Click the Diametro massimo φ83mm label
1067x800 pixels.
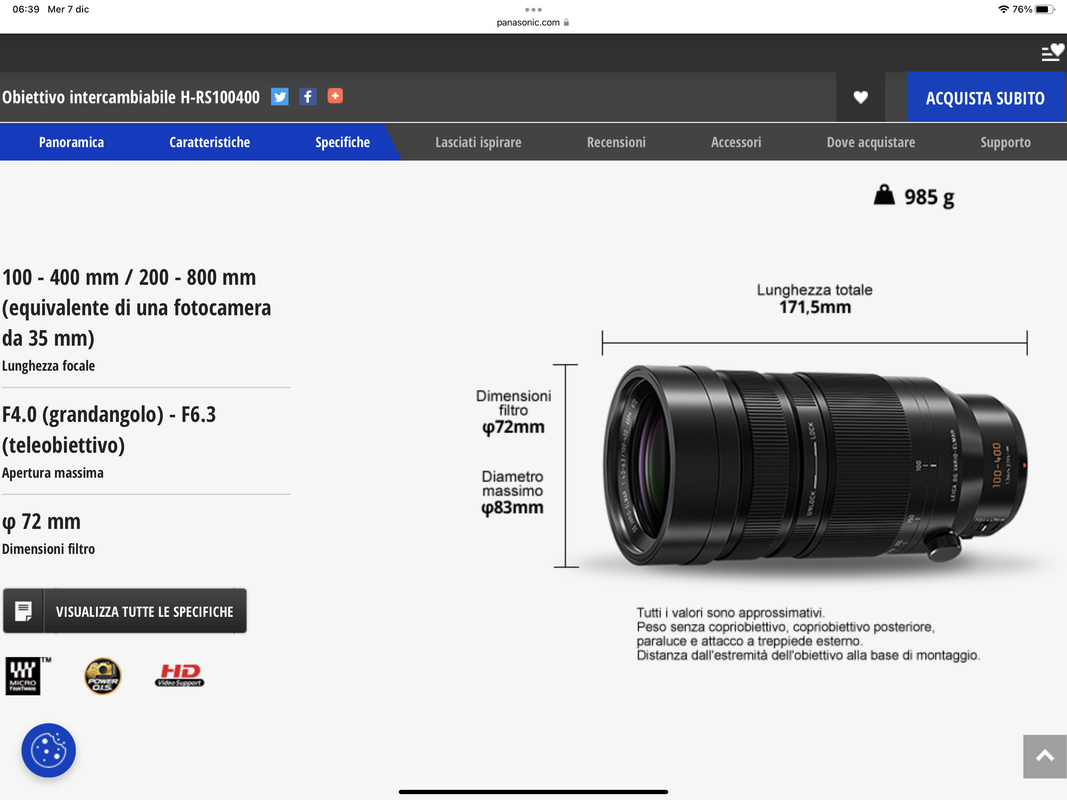pos(512,492)
